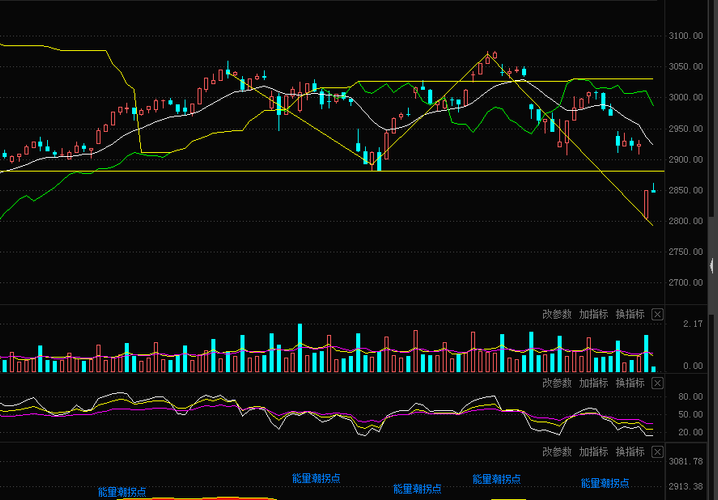
Task: Close the volume indicator panel
Action: tap(657, 315)
